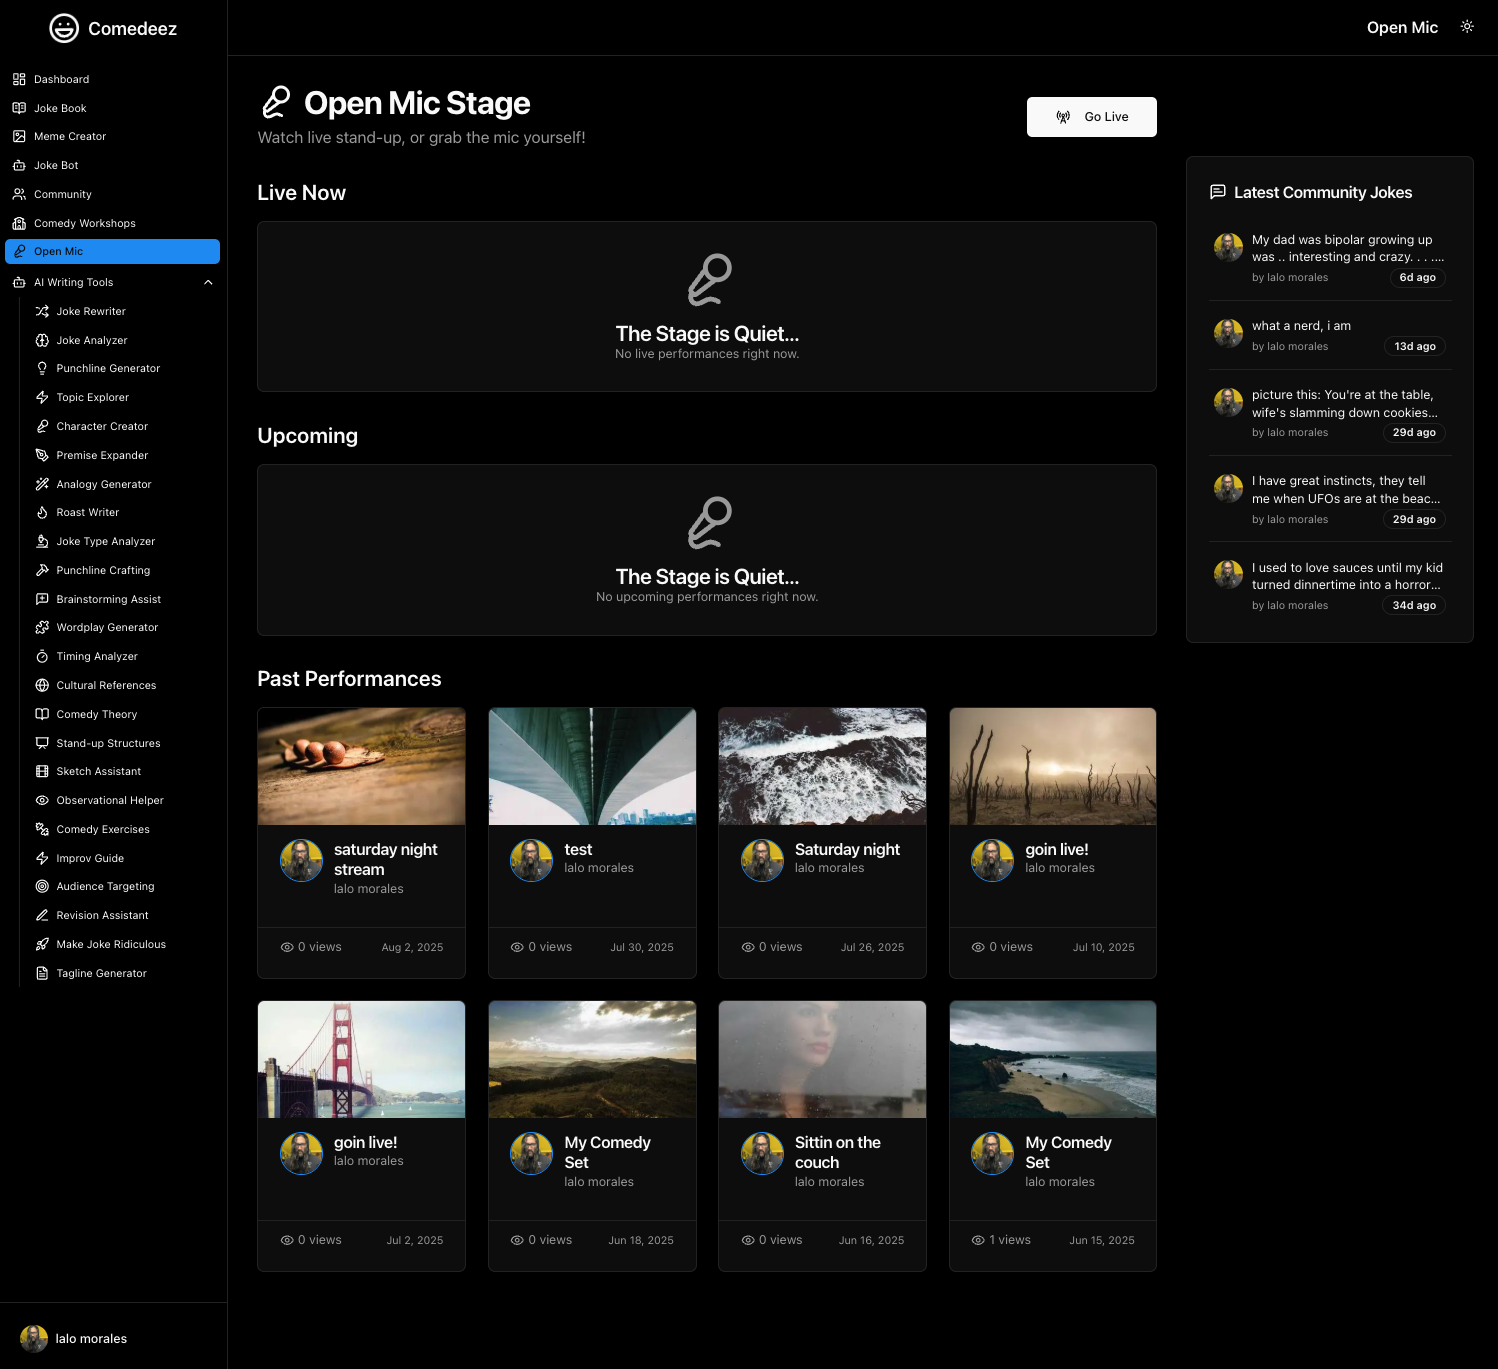
Task: Open the Improv Guide tool
Action: tap(91, 858)
